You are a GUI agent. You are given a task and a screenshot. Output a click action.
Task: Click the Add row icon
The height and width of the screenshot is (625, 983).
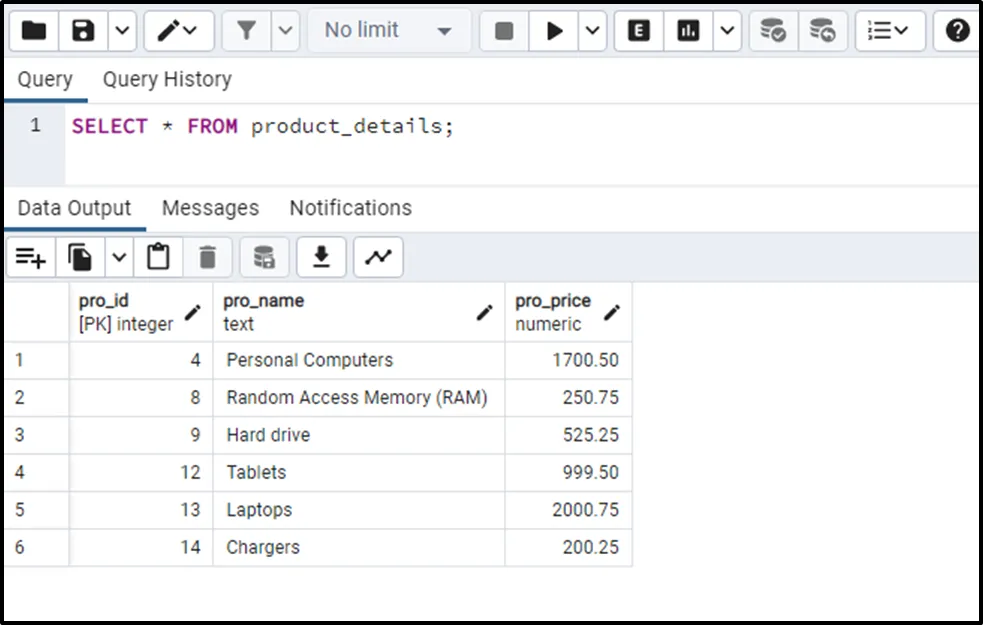click(31, 257)
